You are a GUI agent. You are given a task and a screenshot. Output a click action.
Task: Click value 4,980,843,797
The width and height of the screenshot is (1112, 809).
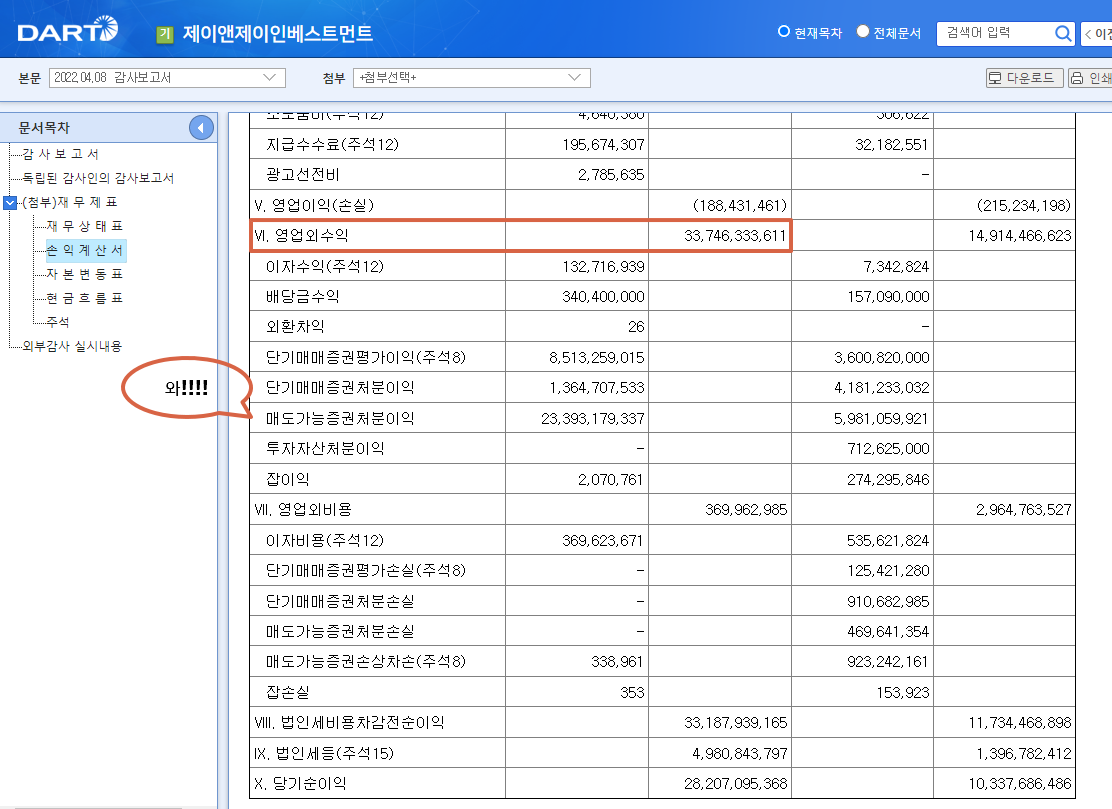(740, 754)
